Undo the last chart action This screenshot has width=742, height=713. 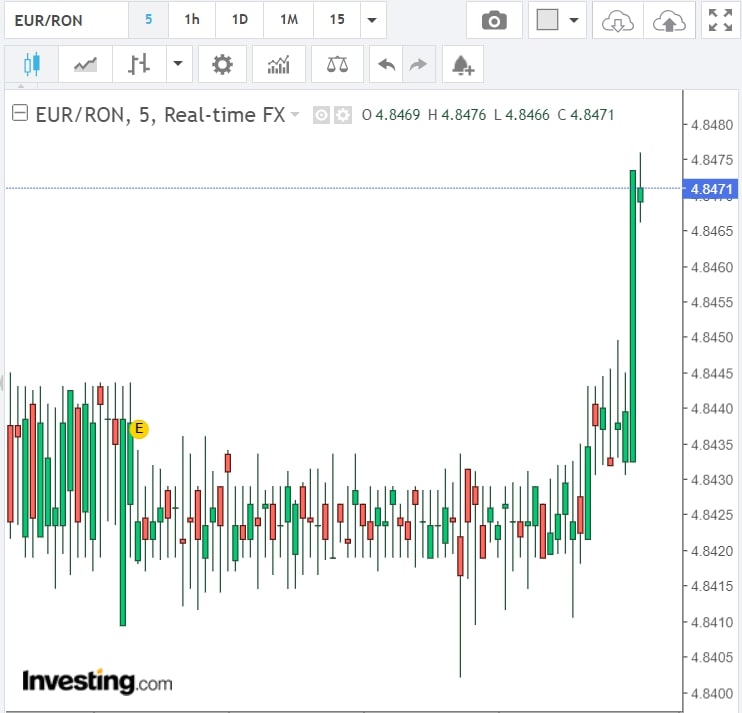pos(386,65)
